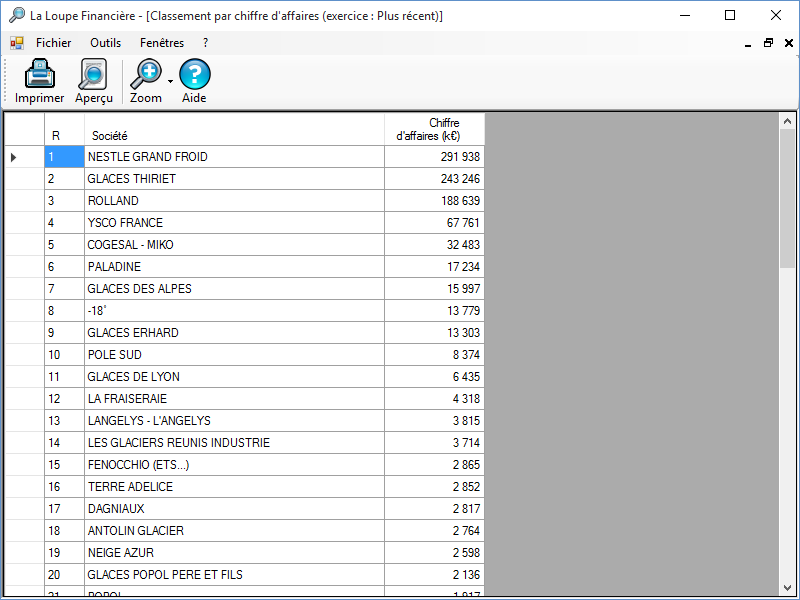Click the LA FRAISERAIE cell
800x600 pixels.
[234, 398]
